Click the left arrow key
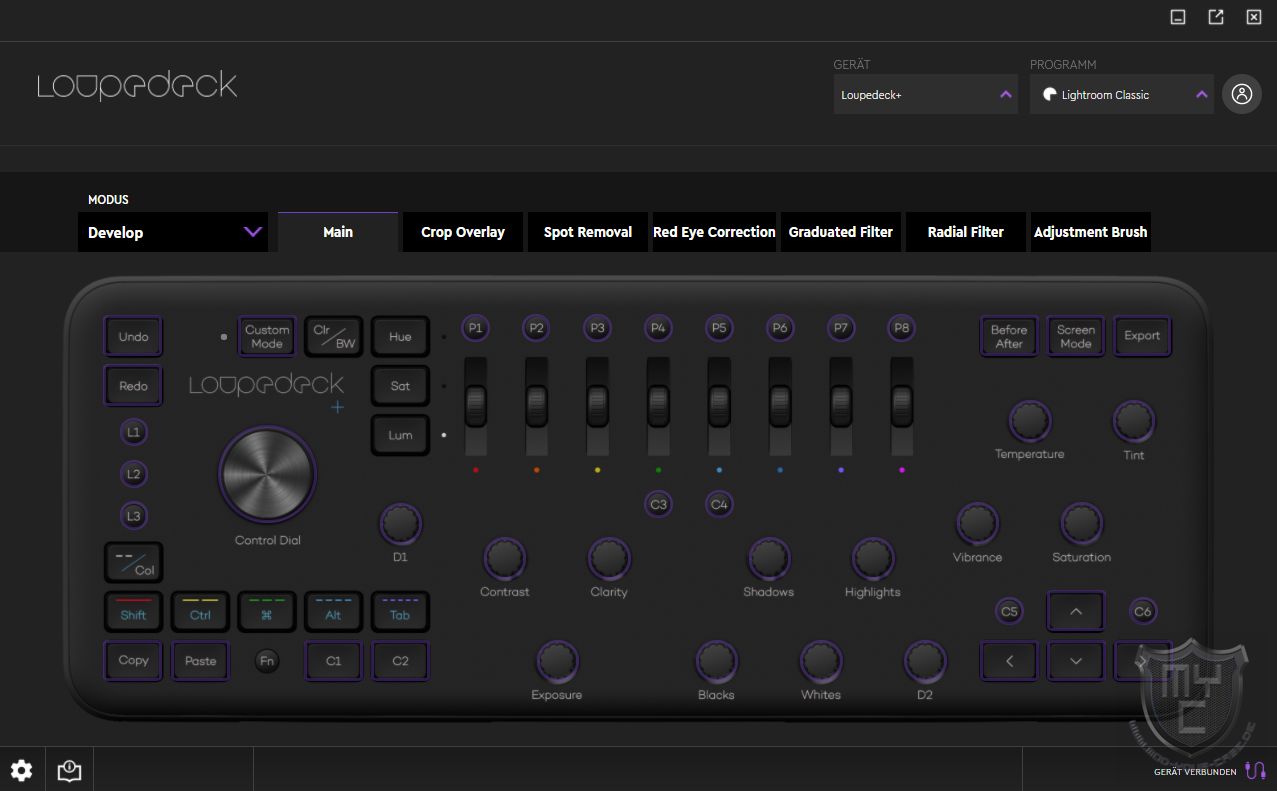 point(1009,661)
